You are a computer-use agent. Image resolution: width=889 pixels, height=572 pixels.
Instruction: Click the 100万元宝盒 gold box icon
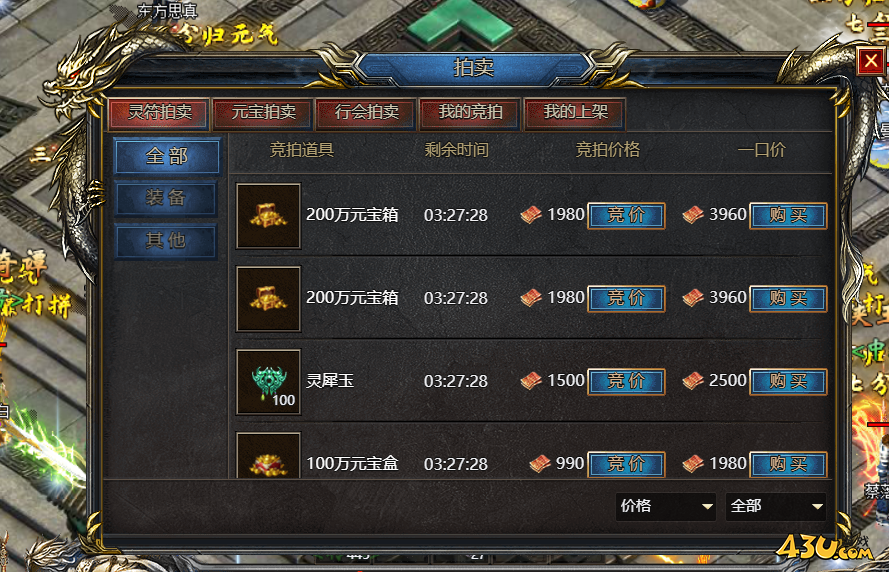(268, 456)
